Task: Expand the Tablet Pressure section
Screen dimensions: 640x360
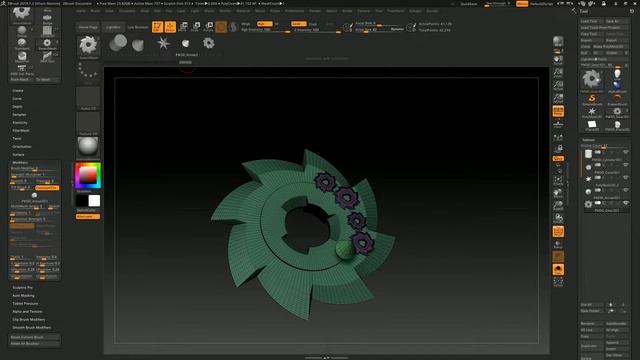Action: (25, 304)
